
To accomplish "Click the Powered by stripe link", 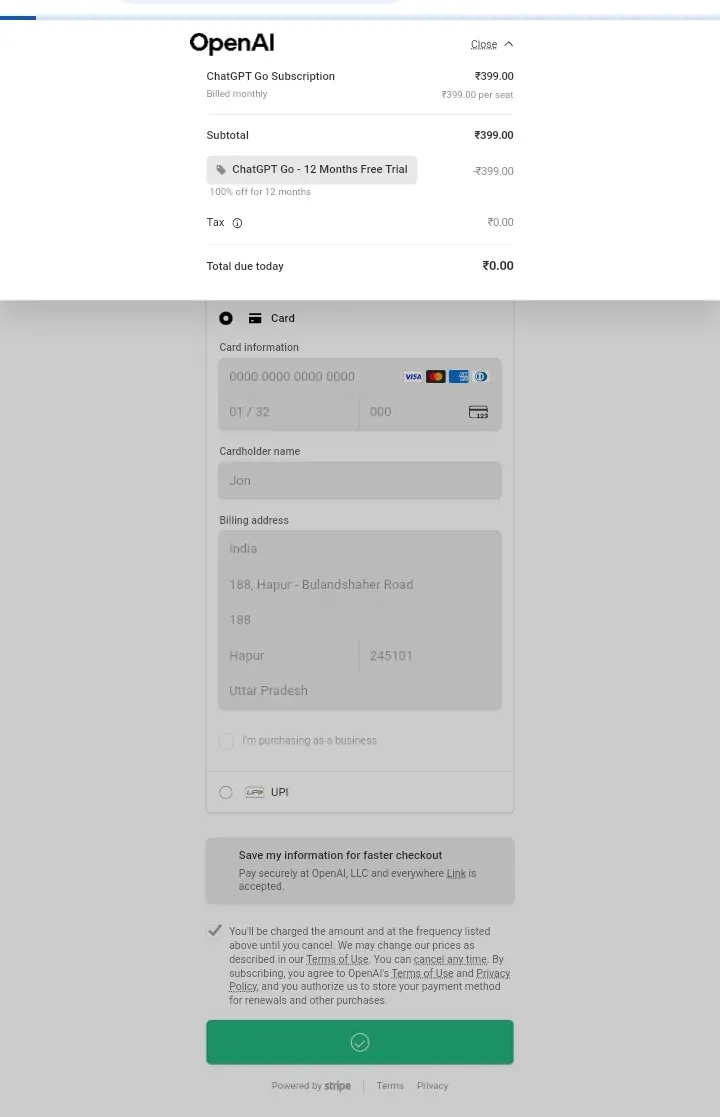I will coord(311,1086).
